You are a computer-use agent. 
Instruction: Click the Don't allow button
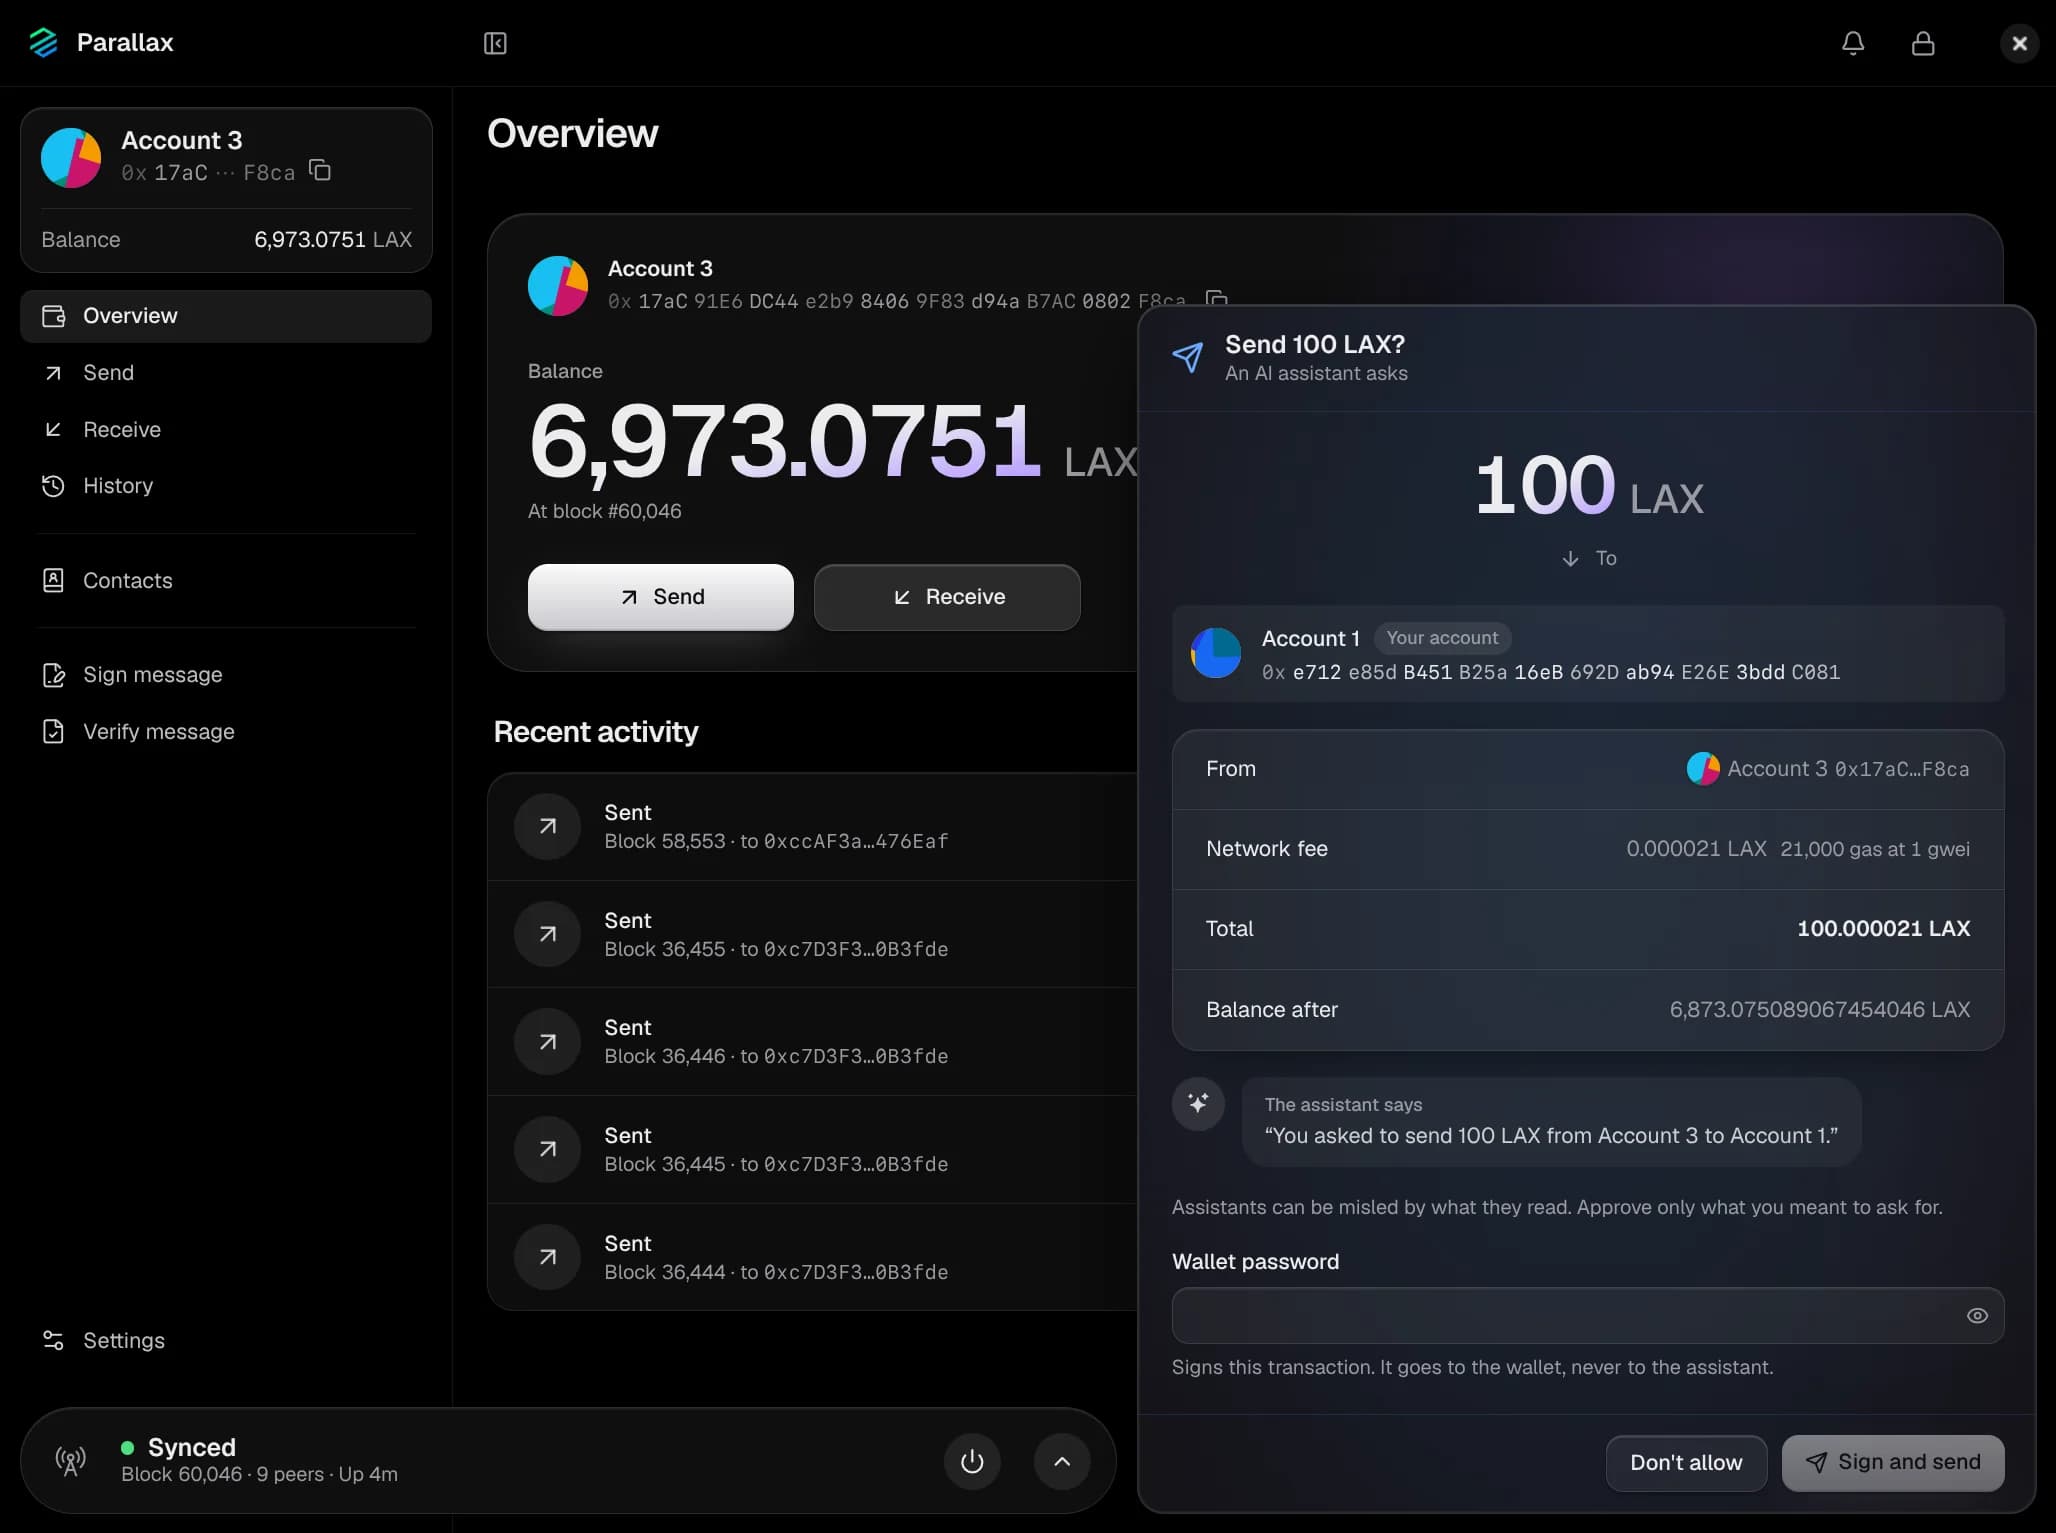click(1686, 1463)
